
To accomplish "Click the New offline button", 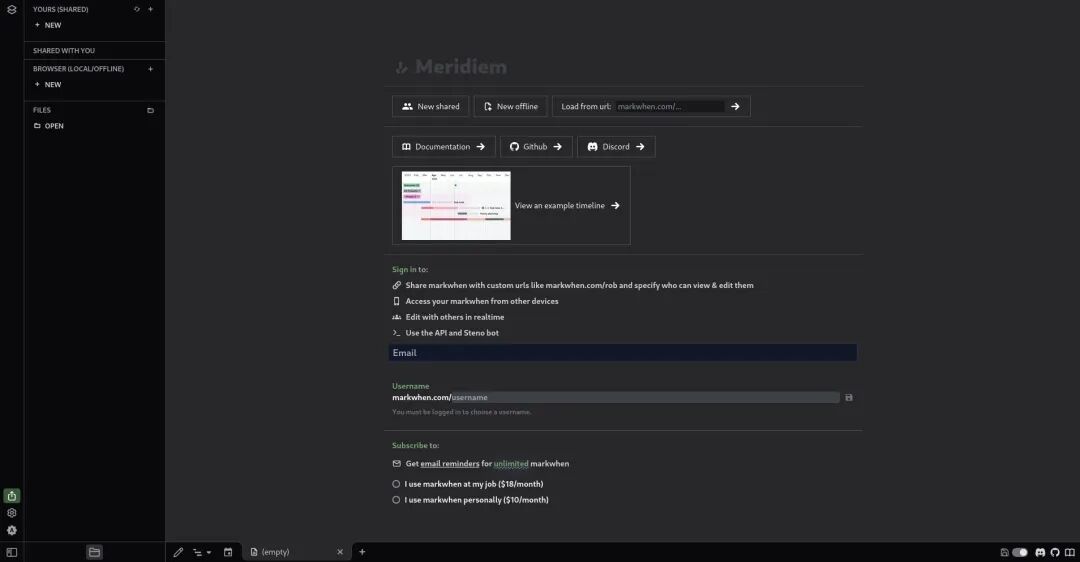I will tap(510, 106).
